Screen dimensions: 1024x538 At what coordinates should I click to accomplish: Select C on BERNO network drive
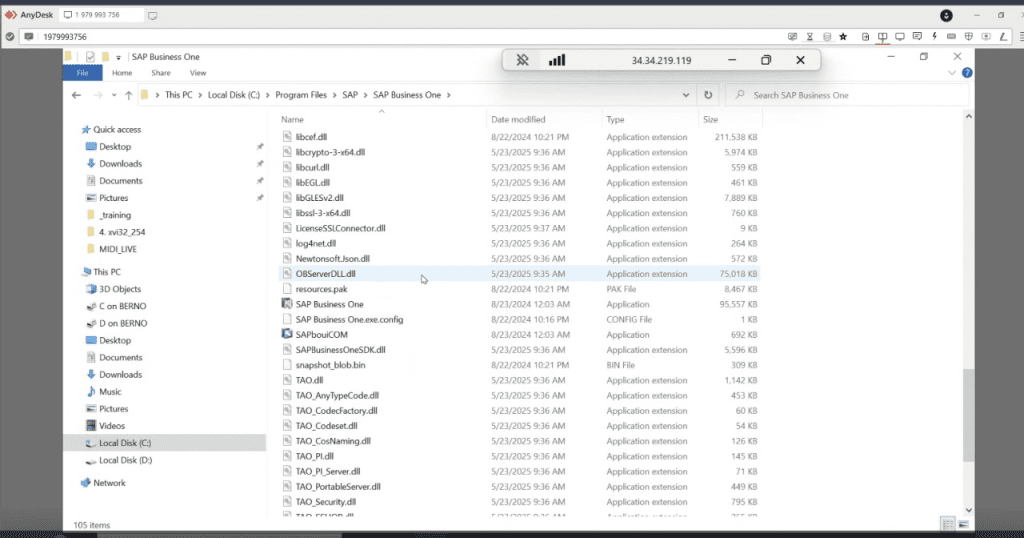(x=122, y=306)
